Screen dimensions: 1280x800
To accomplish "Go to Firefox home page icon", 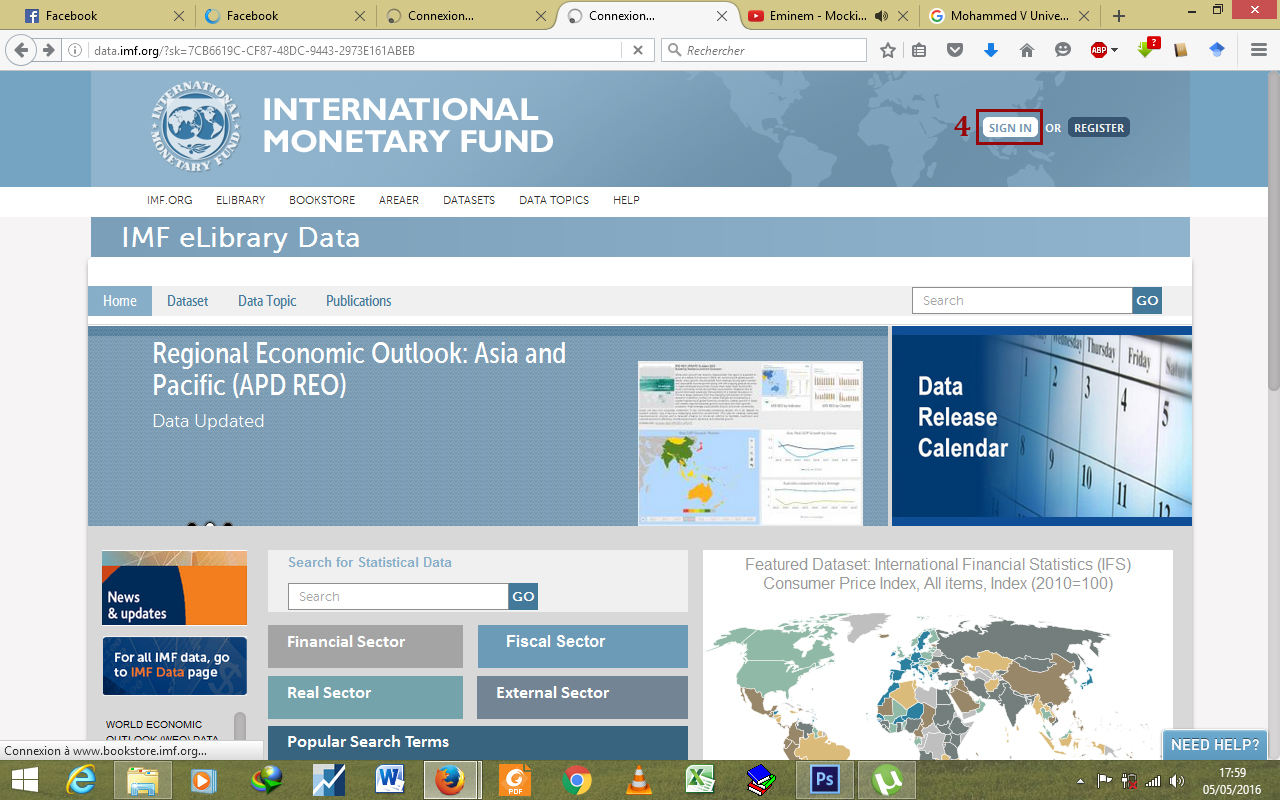I will coord(1027,50).
